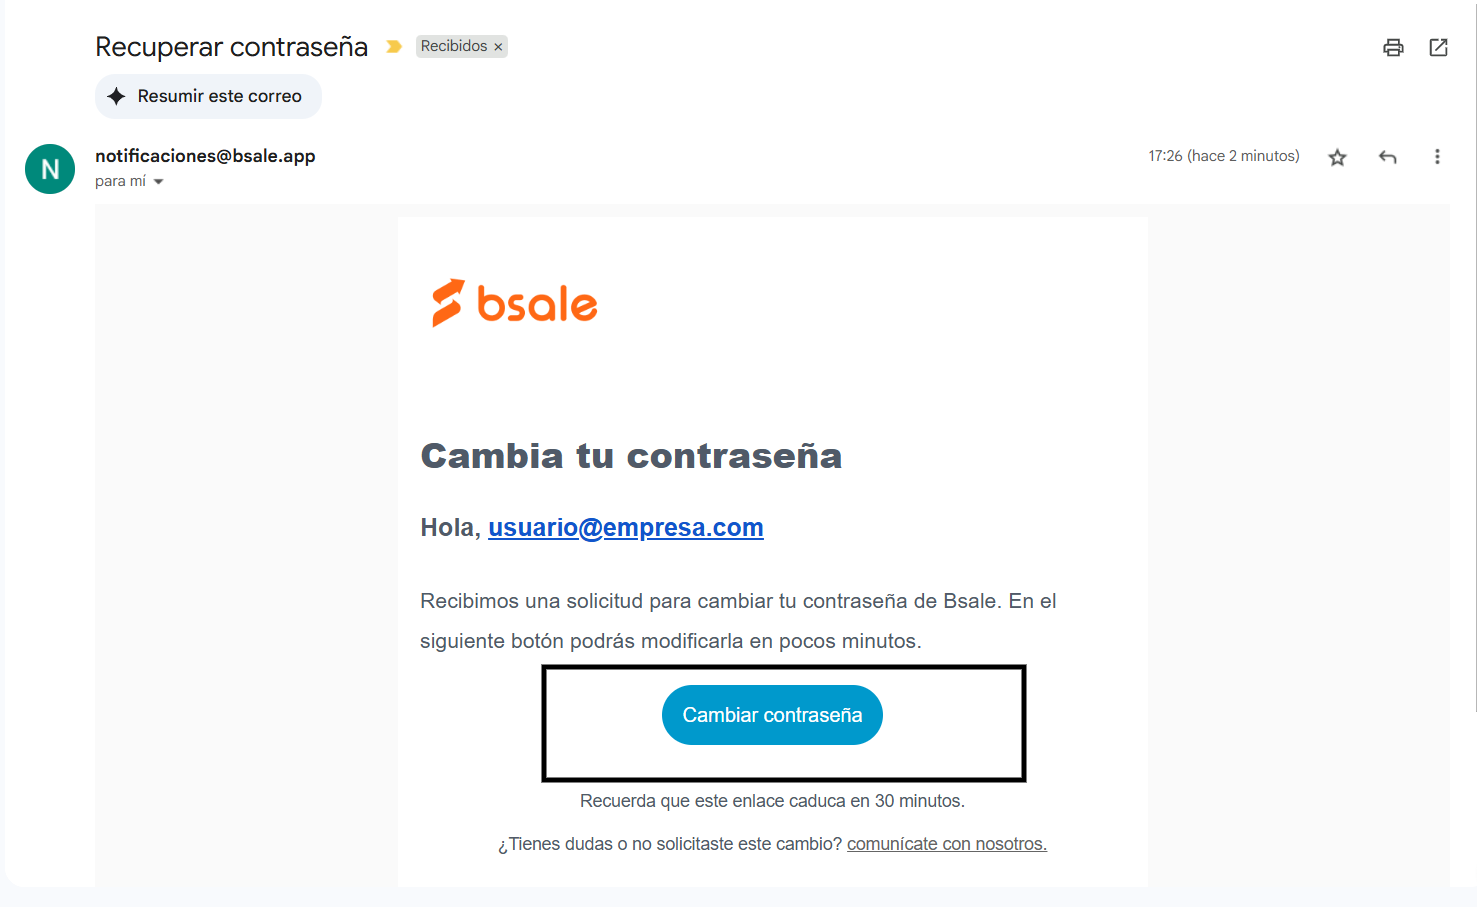Click the Recuperar contraseña subject title
Viewport: 1477px width, 907px height.
[232, 47]
